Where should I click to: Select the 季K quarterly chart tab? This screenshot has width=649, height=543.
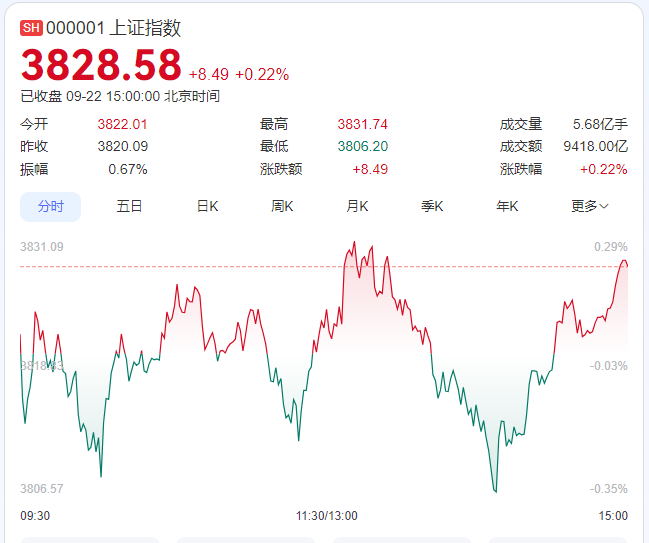click(x=432, y=206)
